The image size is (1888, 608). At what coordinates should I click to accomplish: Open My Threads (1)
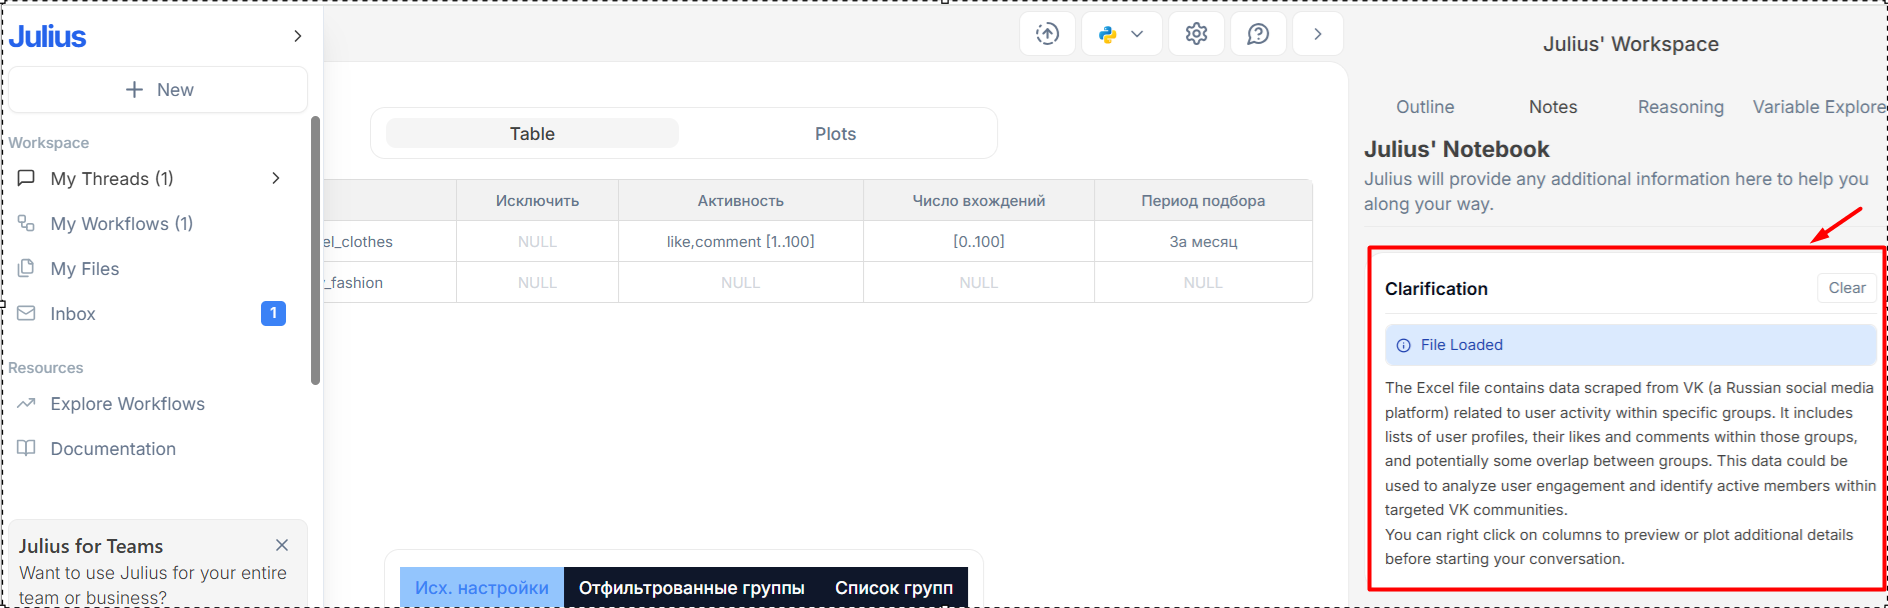[112, 178]
